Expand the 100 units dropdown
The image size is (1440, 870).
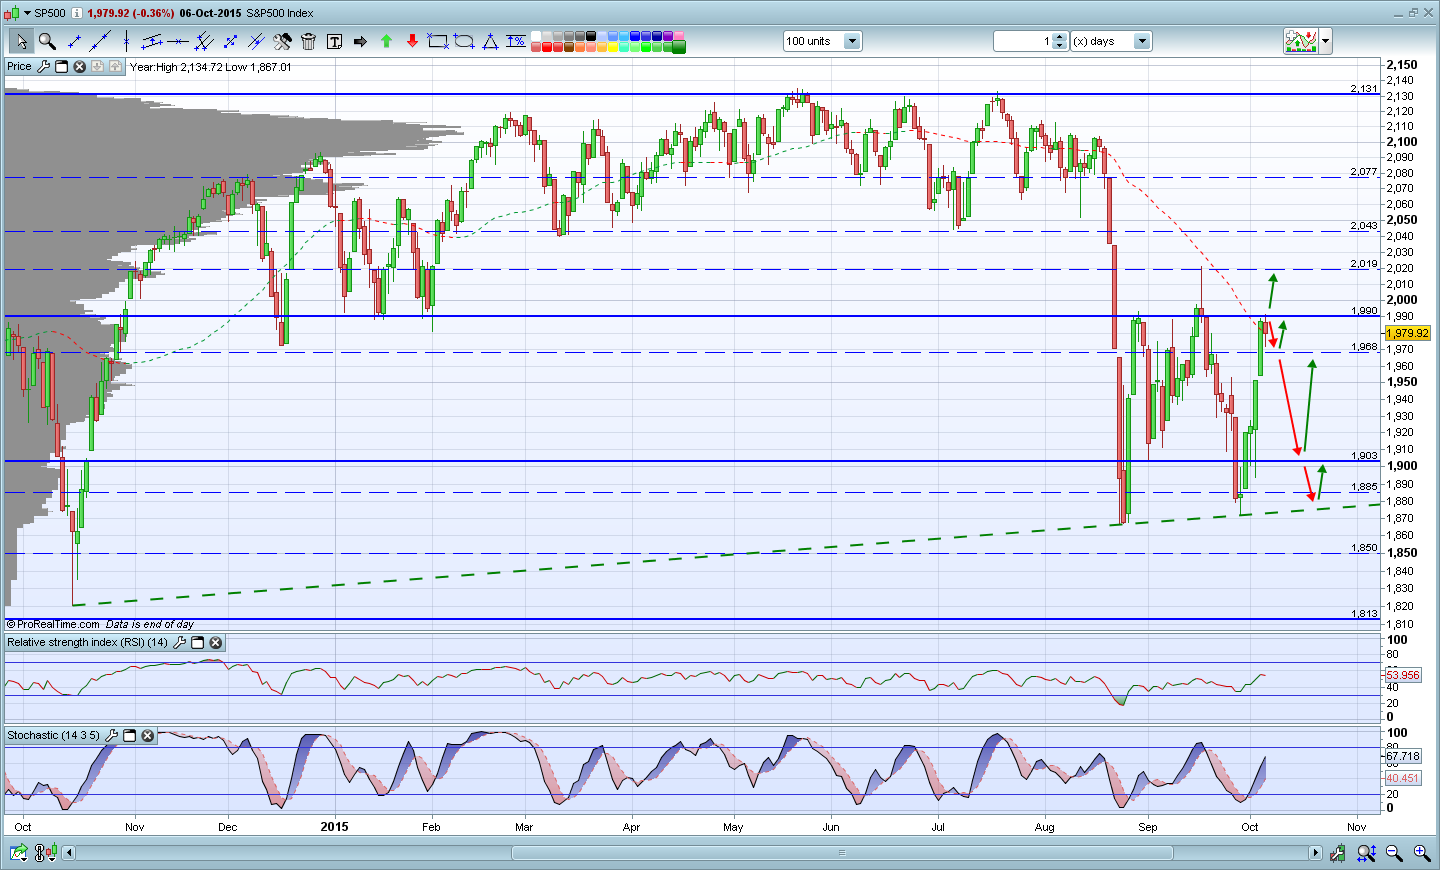click(x=852, y=41)
